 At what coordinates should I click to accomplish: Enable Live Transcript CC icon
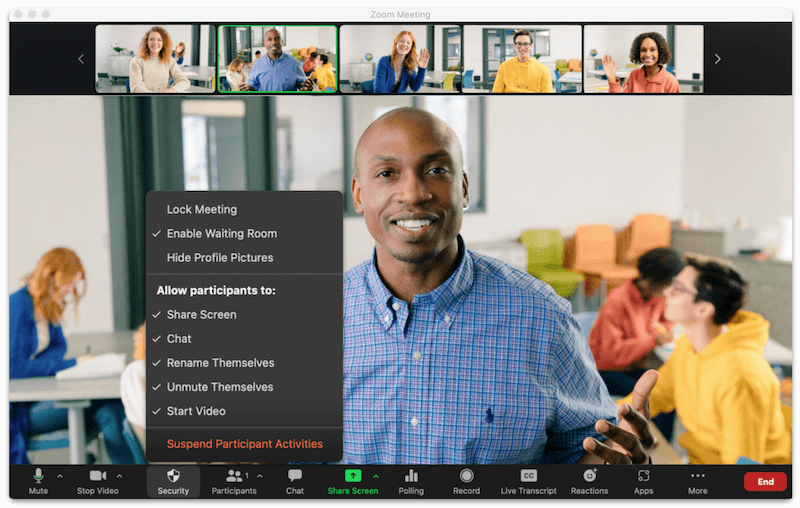tap(529, 476)
